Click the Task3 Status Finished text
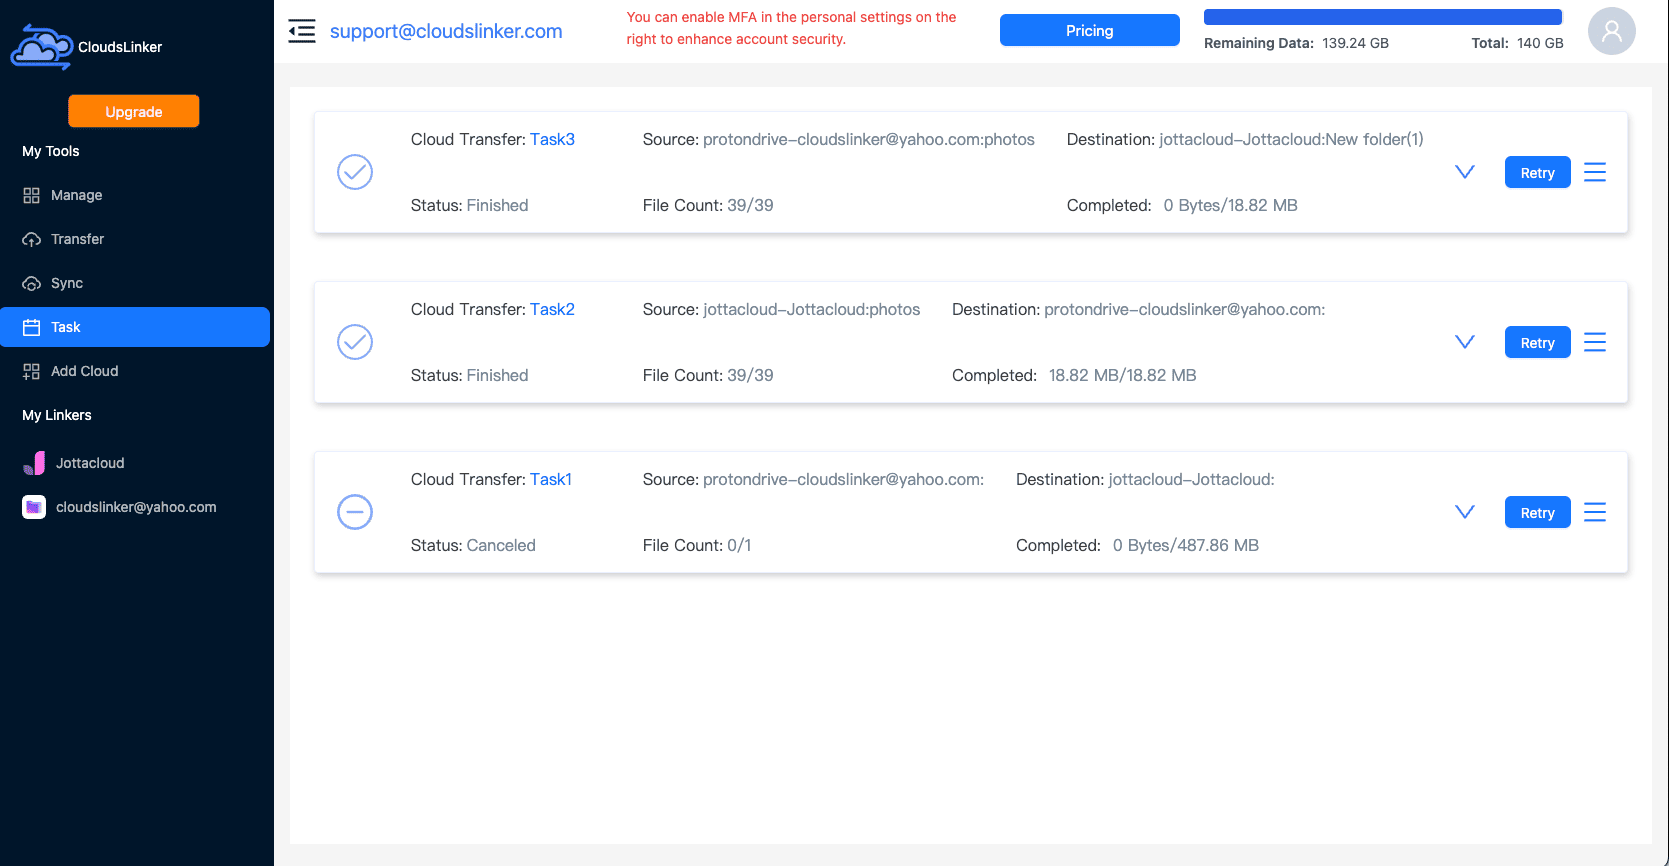The width and height of the screenshot is (1669, 866). click(x=469, y=205)
